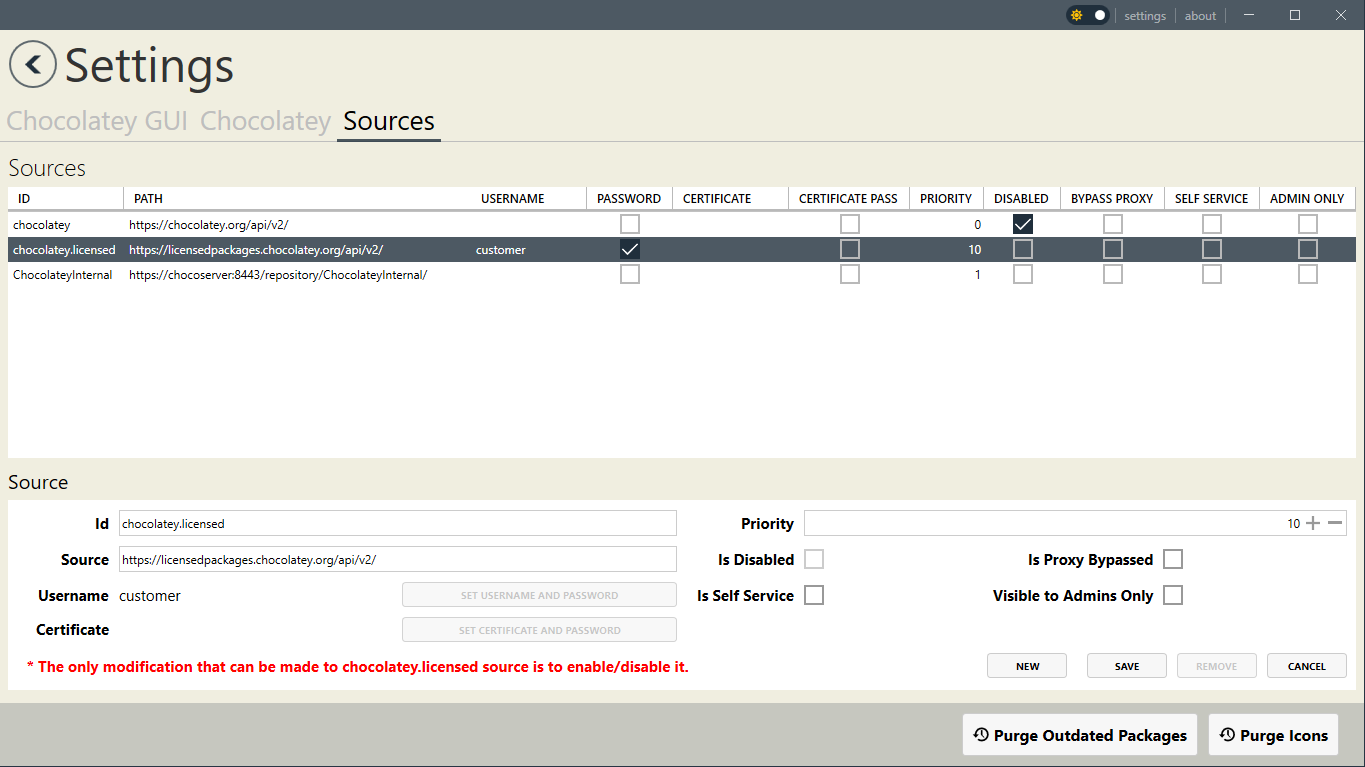The height and width of the screenshot is (767, 1365).
Task: Decrease priority with the minus icon
Action: point(1335,523)
